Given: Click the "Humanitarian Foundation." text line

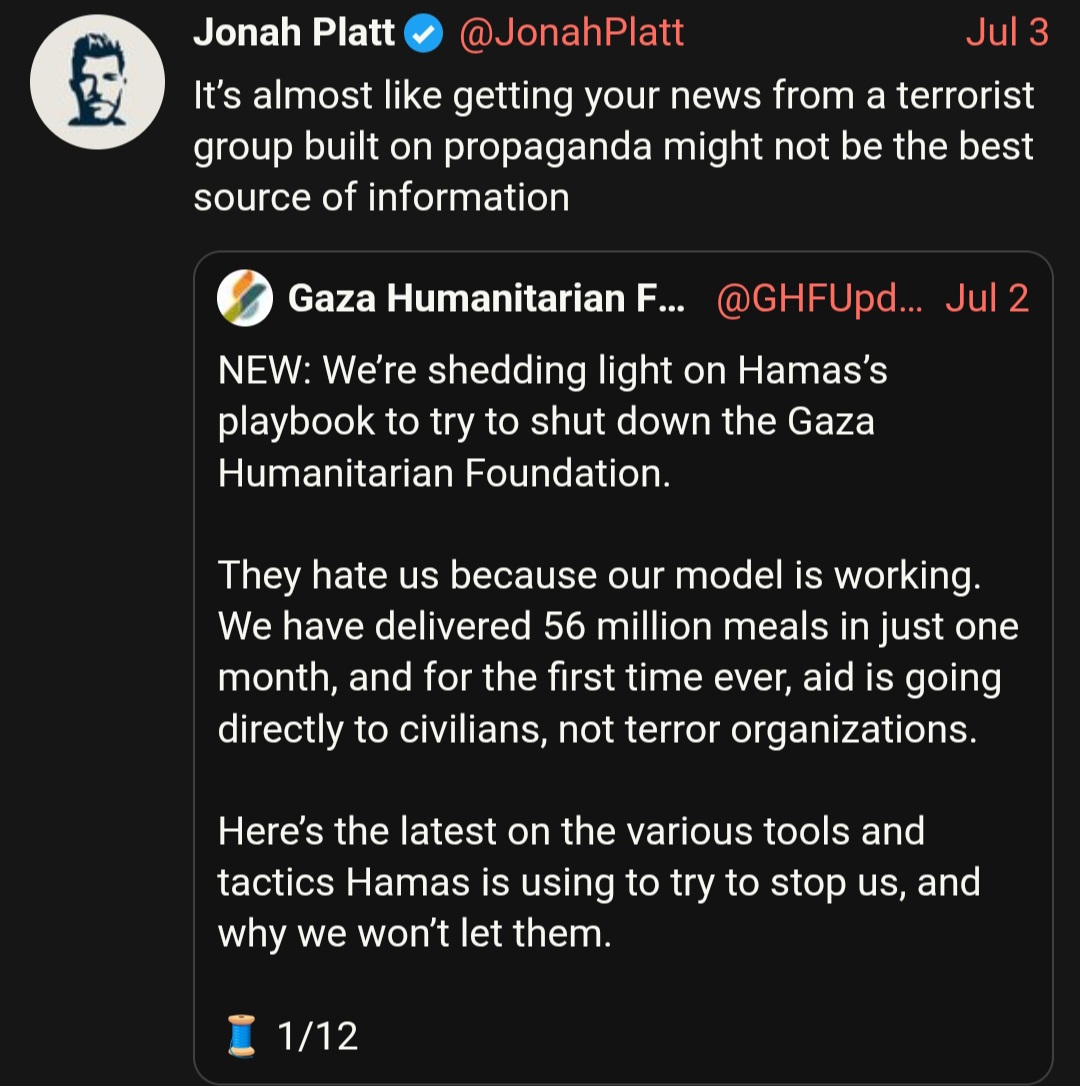Looking at the screenshot, I should point(444,473).
